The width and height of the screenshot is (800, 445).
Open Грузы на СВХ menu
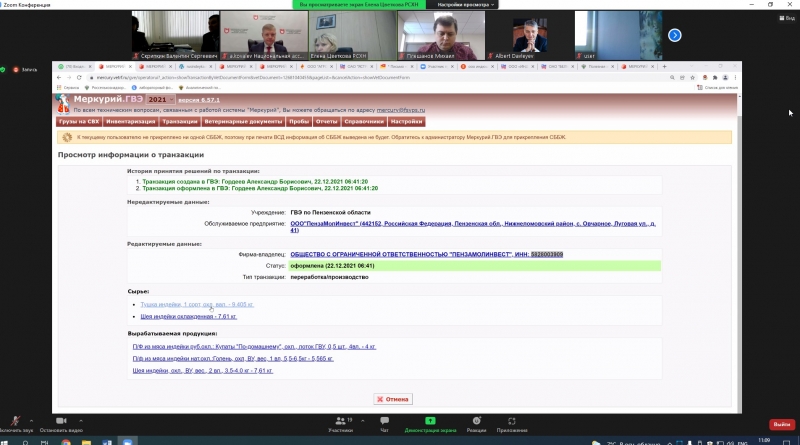79,121
